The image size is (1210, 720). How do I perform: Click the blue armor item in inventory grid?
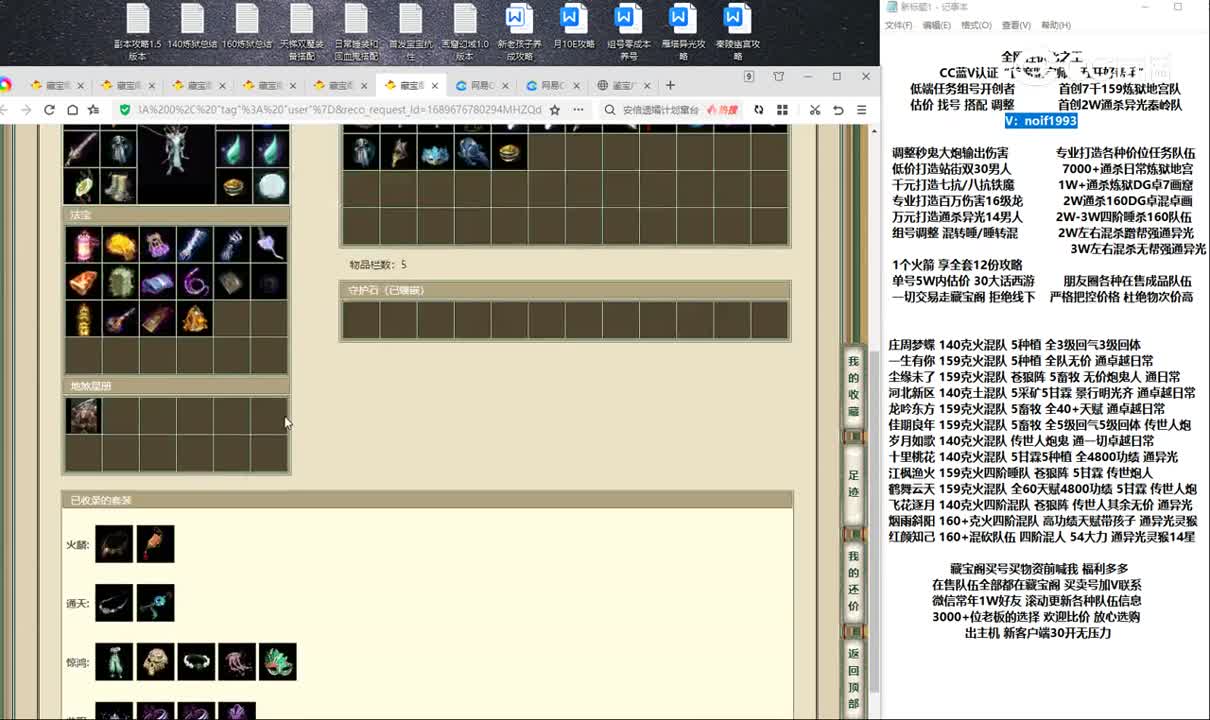(x=472, y=152)
